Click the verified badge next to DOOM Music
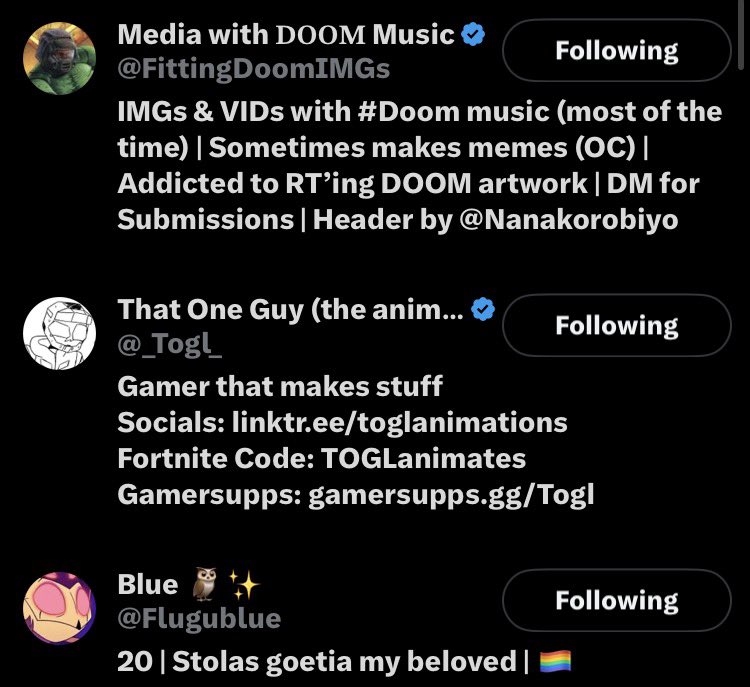750x687 pixels. click(473, 34)
